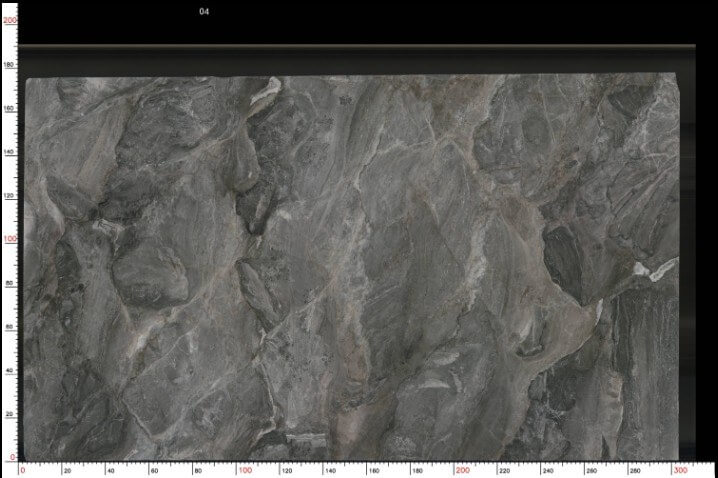The height and width of the screenshot is (478, 718).
Task: Click the 240 tick on horizontal ruler
Action: coord(547,471)
